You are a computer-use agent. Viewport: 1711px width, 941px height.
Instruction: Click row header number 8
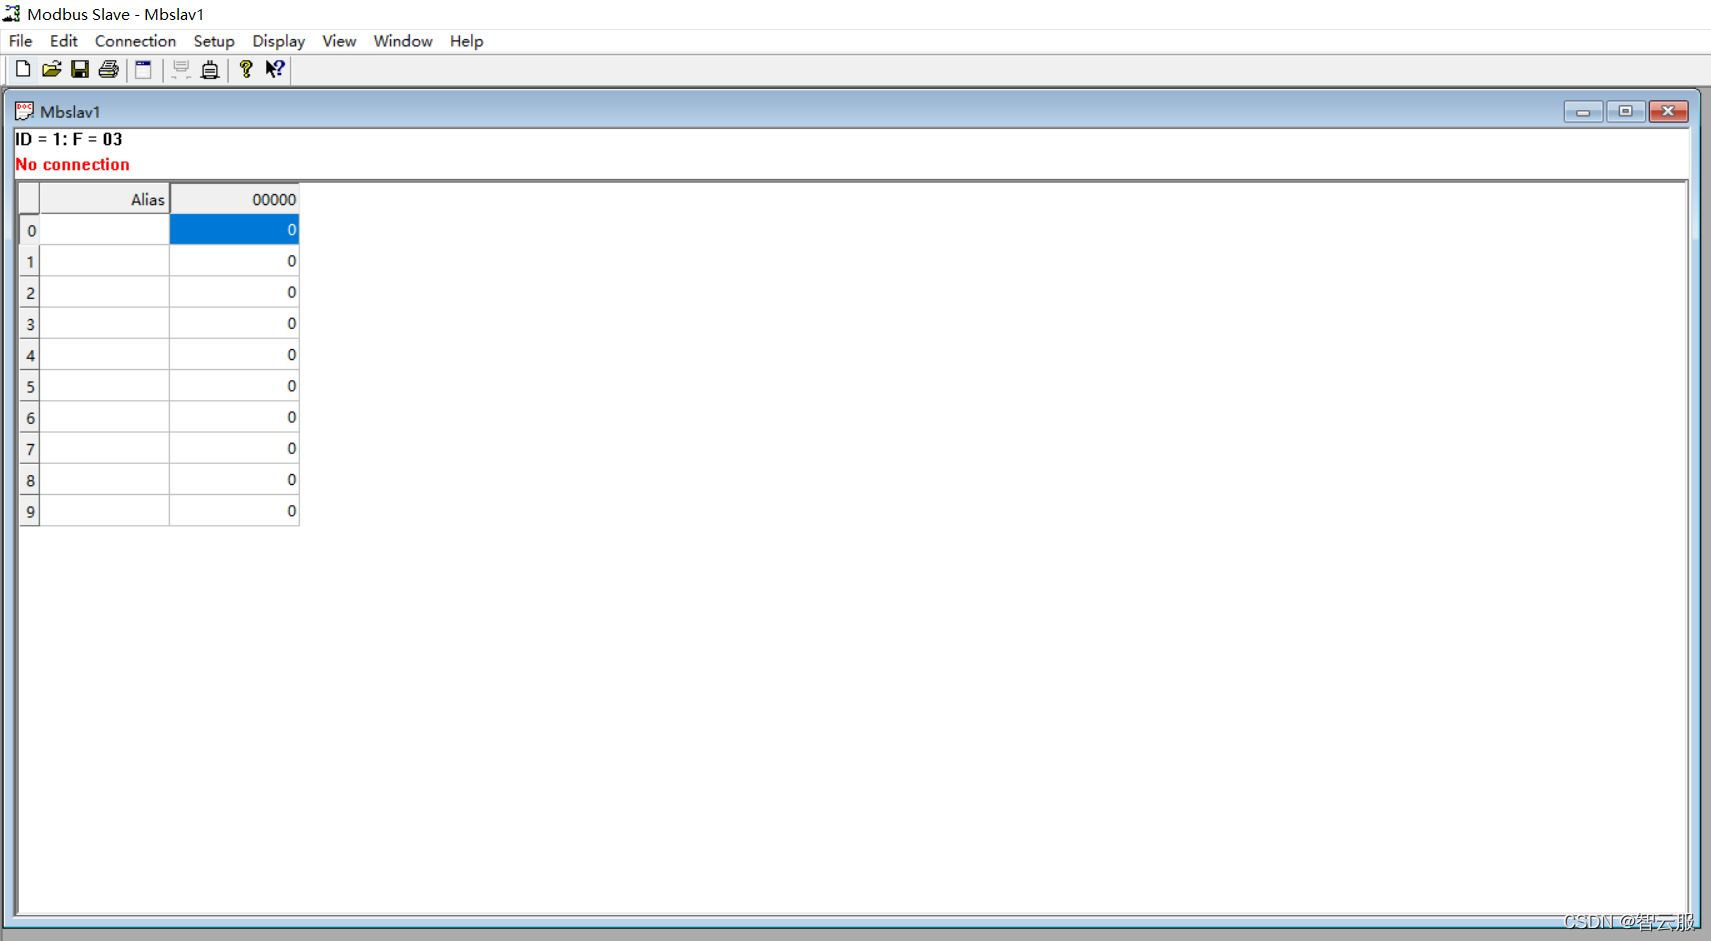tap(29, 480)
